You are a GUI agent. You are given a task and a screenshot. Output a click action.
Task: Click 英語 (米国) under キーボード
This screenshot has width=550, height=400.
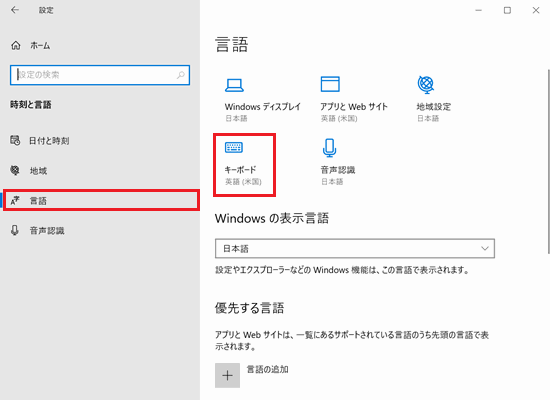(243, 182)
